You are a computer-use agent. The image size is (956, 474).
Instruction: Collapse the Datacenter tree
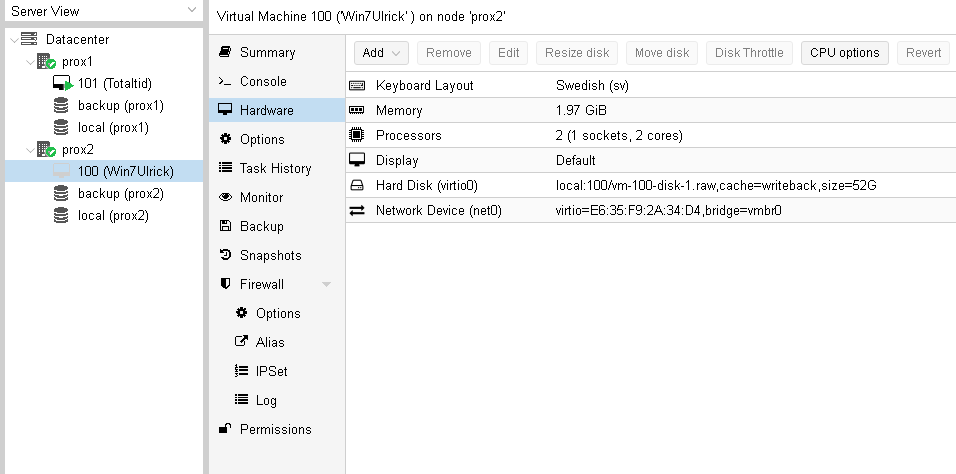[x=11, y=40]
